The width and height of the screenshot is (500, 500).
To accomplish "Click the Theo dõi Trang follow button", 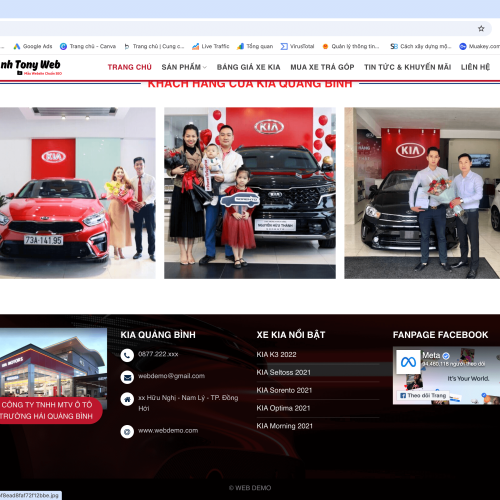I will pyautogui.click(x=423, y=395).
